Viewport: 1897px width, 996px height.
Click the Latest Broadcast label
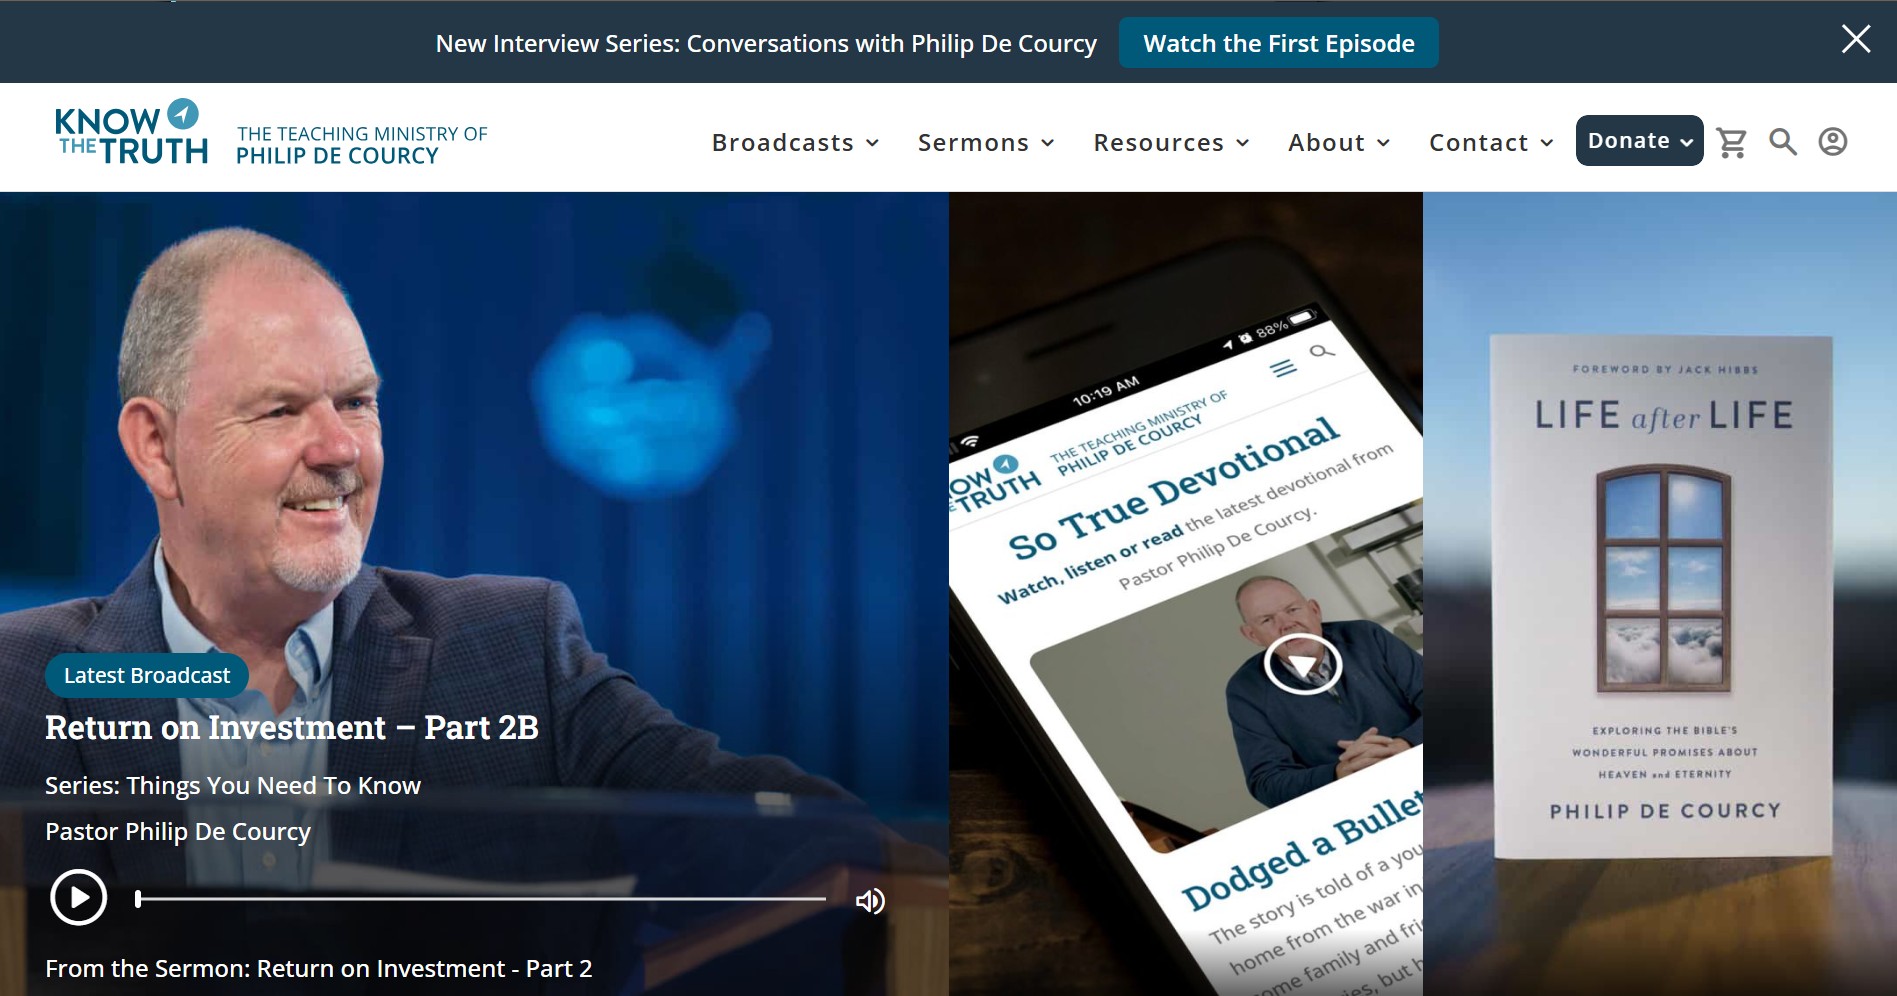[147, 676]
